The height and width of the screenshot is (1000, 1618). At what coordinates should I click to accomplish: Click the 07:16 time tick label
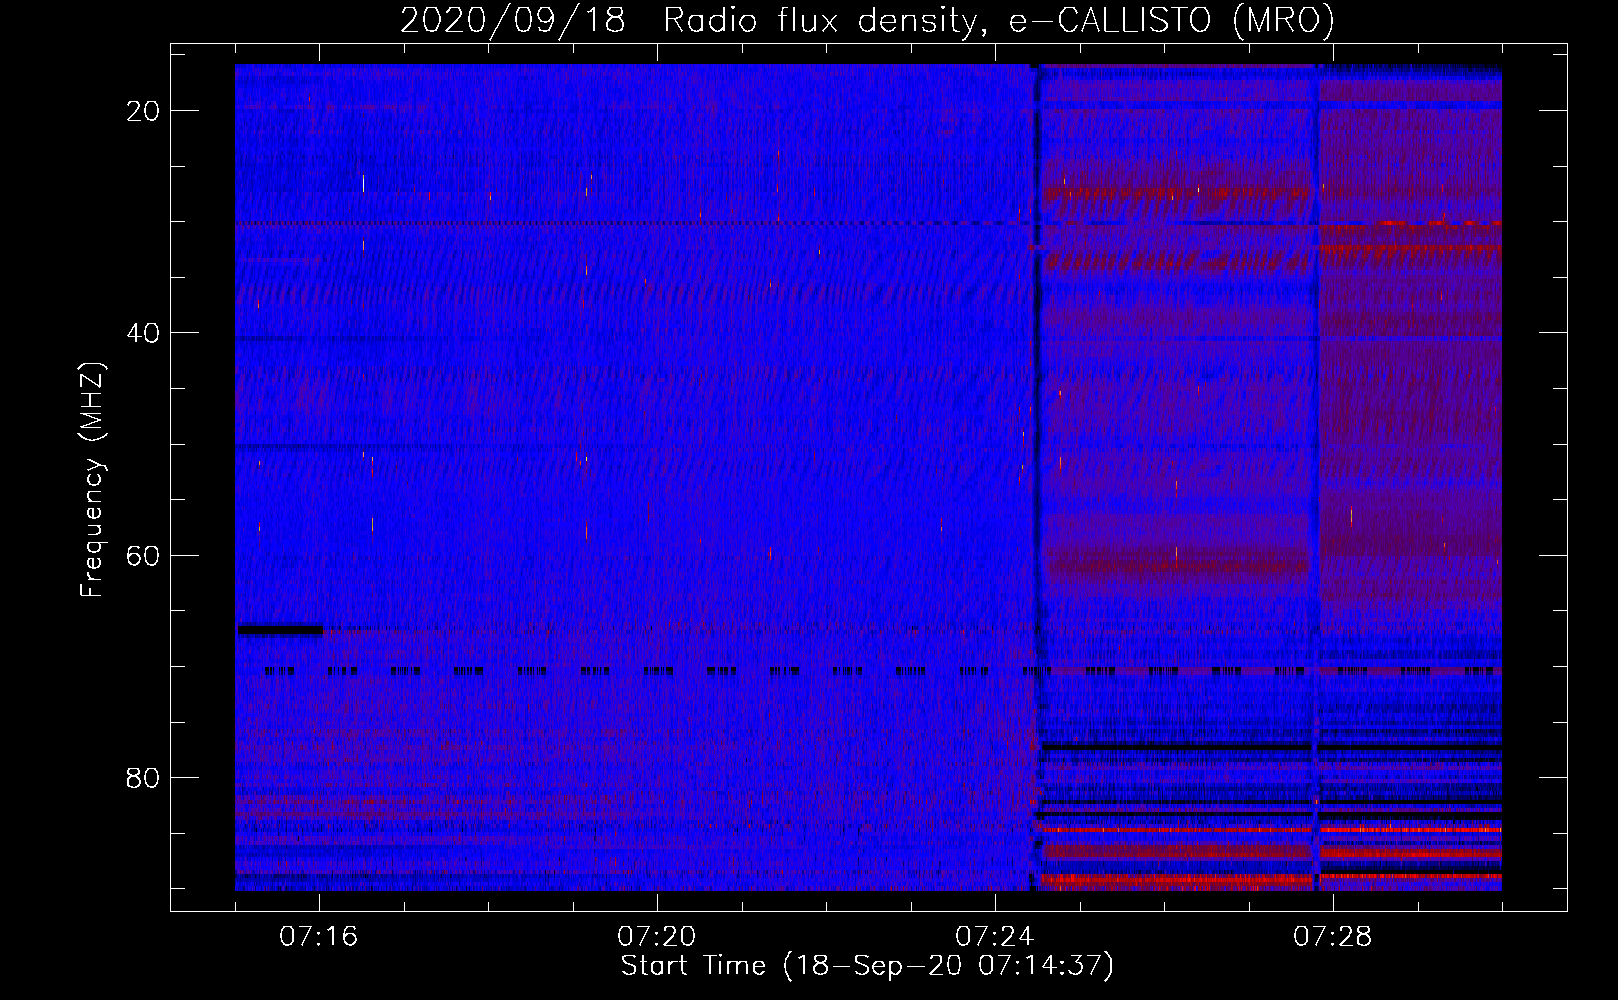pos(319,937)
